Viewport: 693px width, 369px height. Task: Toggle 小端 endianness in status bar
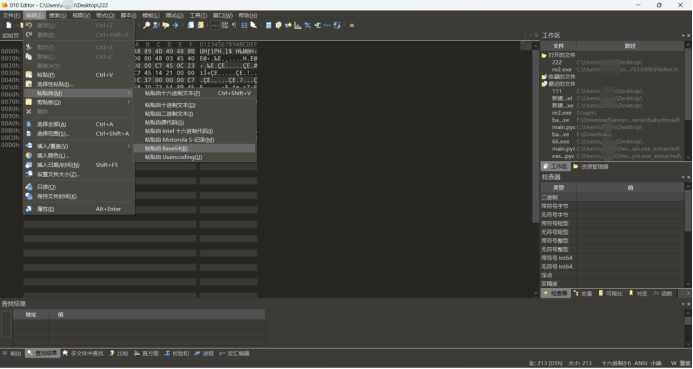coord(656,363)
